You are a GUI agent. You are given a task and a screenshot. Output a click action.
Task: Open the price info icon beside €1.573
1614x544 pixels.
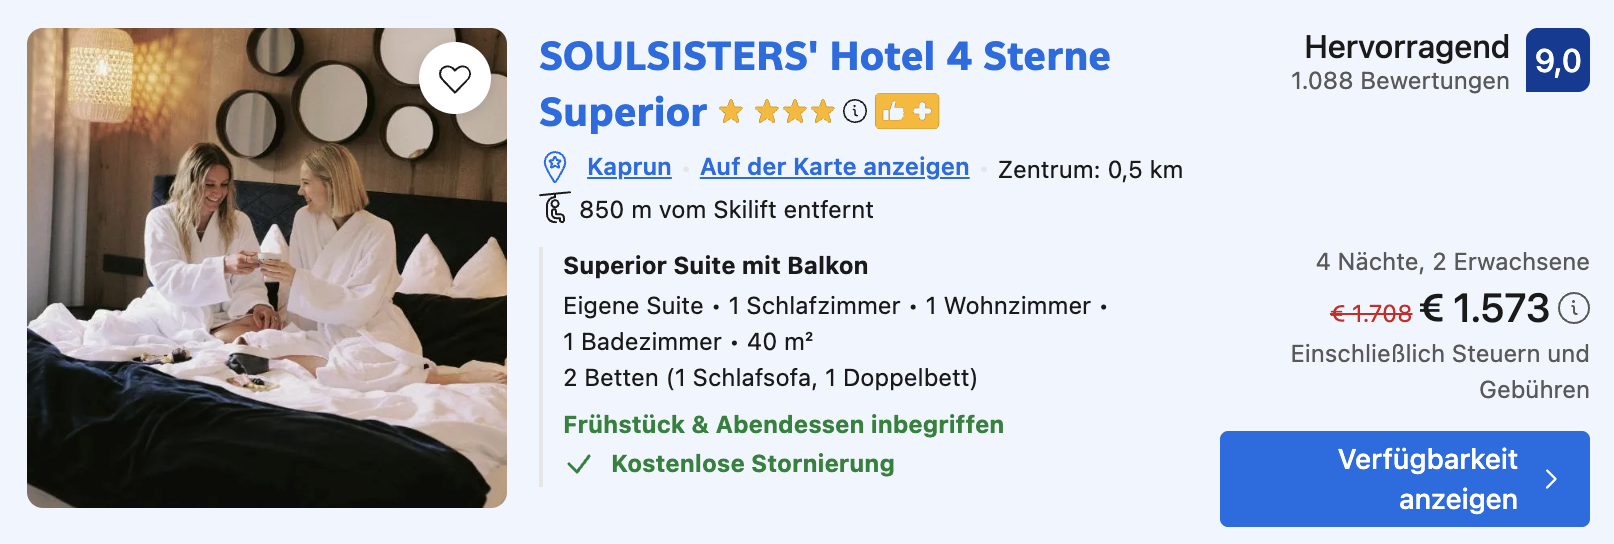pyautogui.click(x=1574, y=308)
